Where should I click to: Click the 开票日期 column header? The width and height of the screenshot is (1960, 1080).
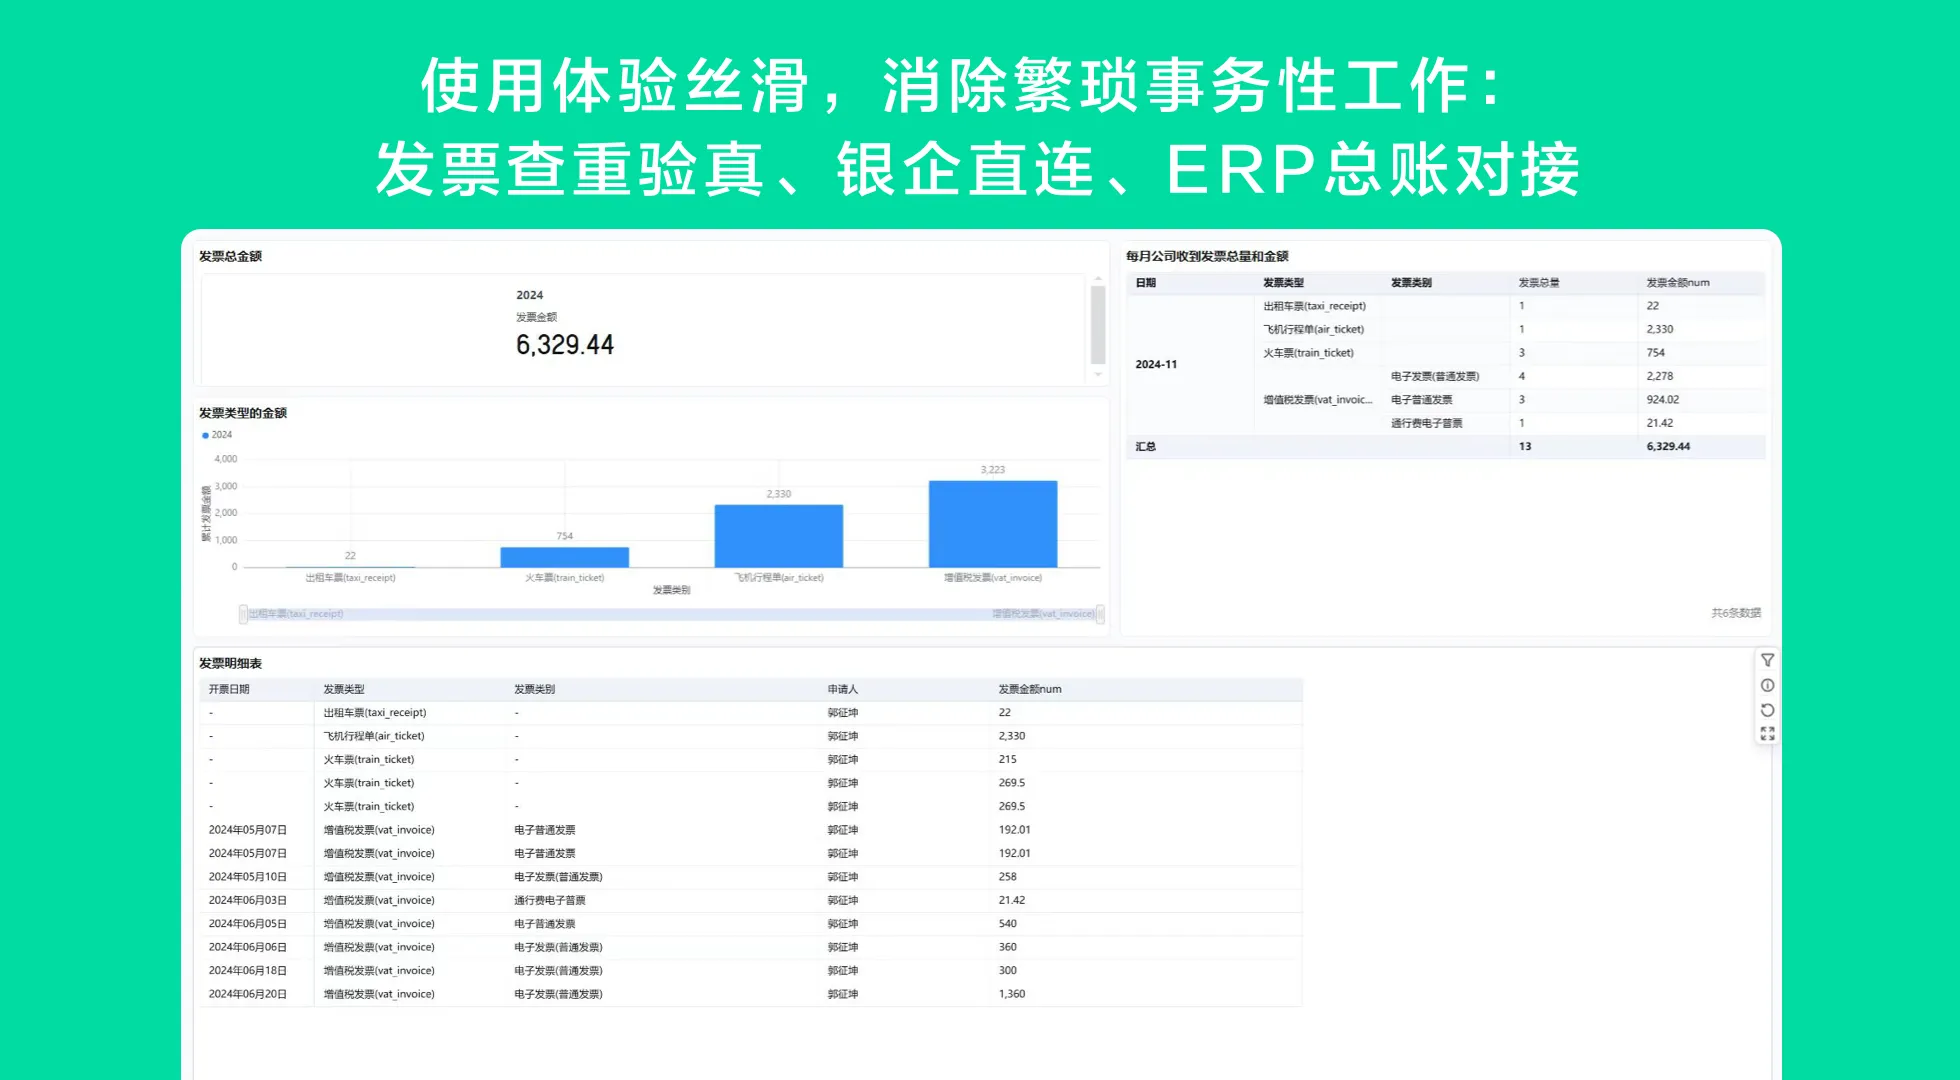point(232,689)
